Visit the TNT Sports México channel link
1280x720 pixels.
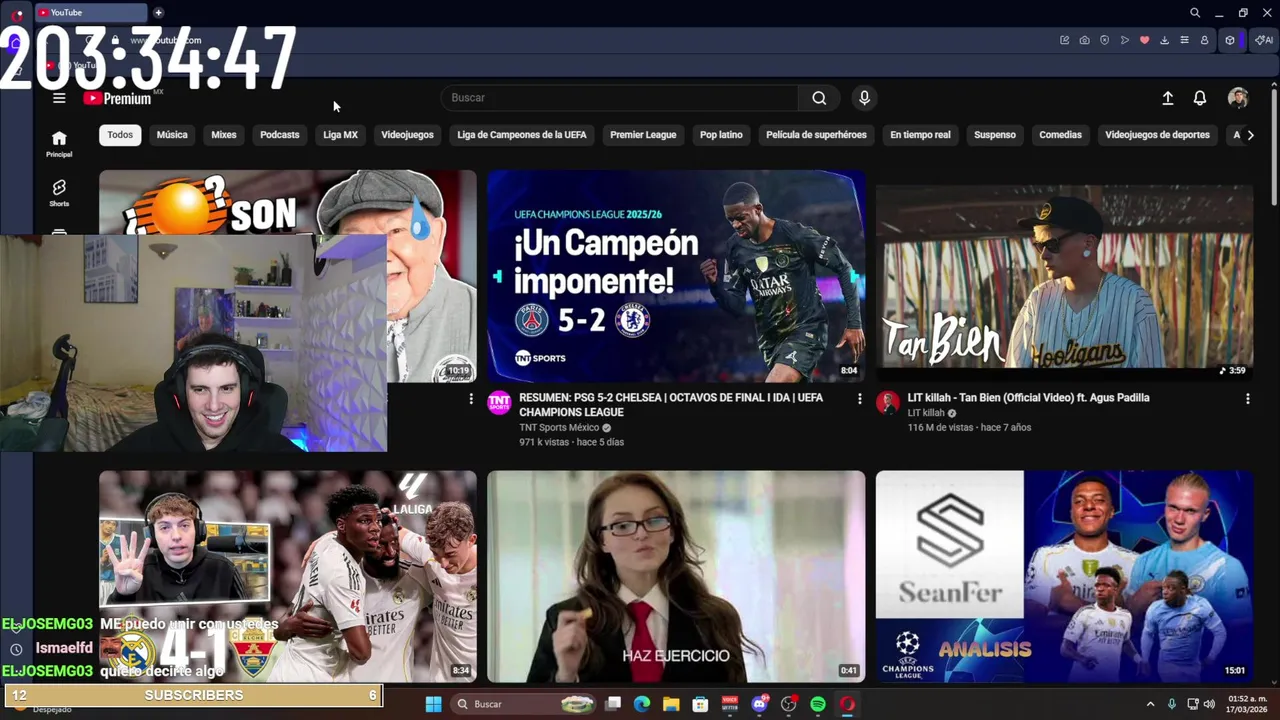(x=559, y=428)
